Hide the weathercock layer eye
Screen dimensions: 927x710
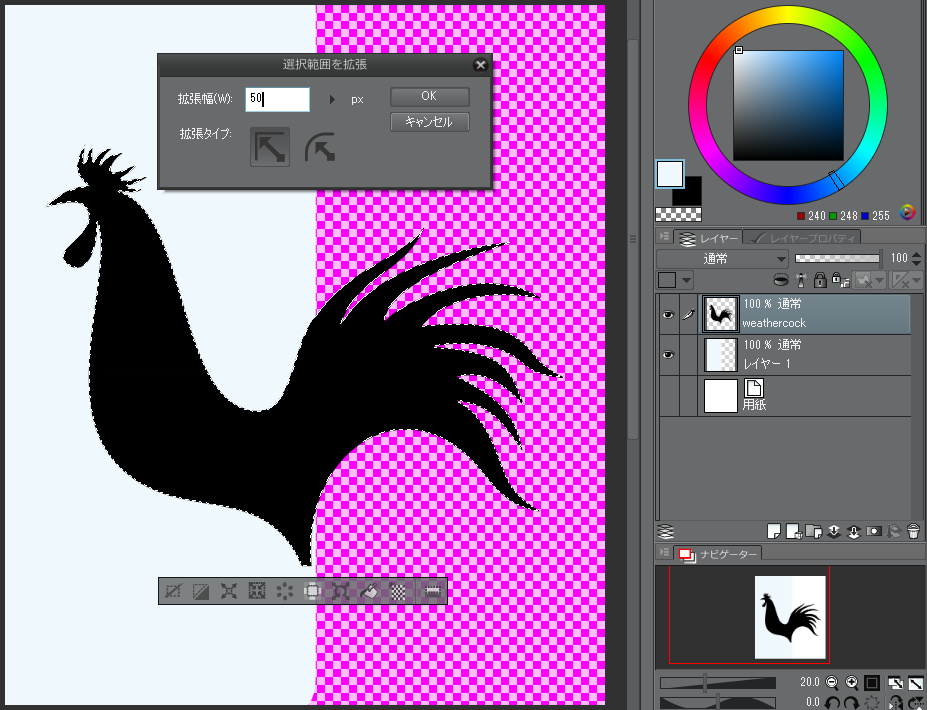668,315
